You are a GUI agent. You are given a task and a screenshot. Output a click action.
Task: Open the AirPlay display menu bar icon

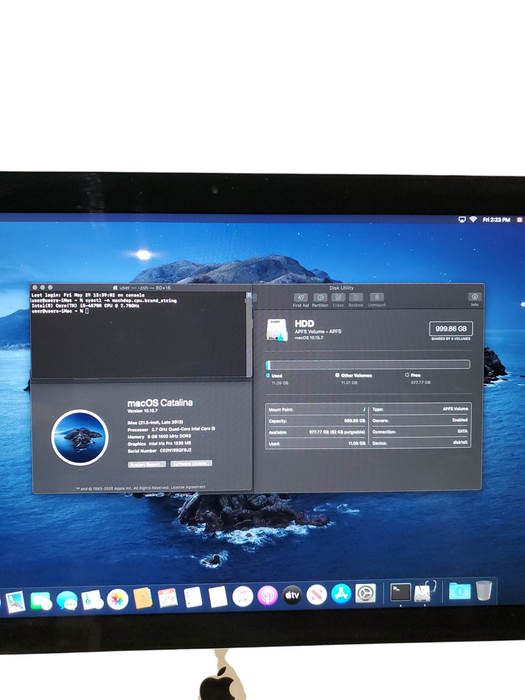tap(462, 219)
